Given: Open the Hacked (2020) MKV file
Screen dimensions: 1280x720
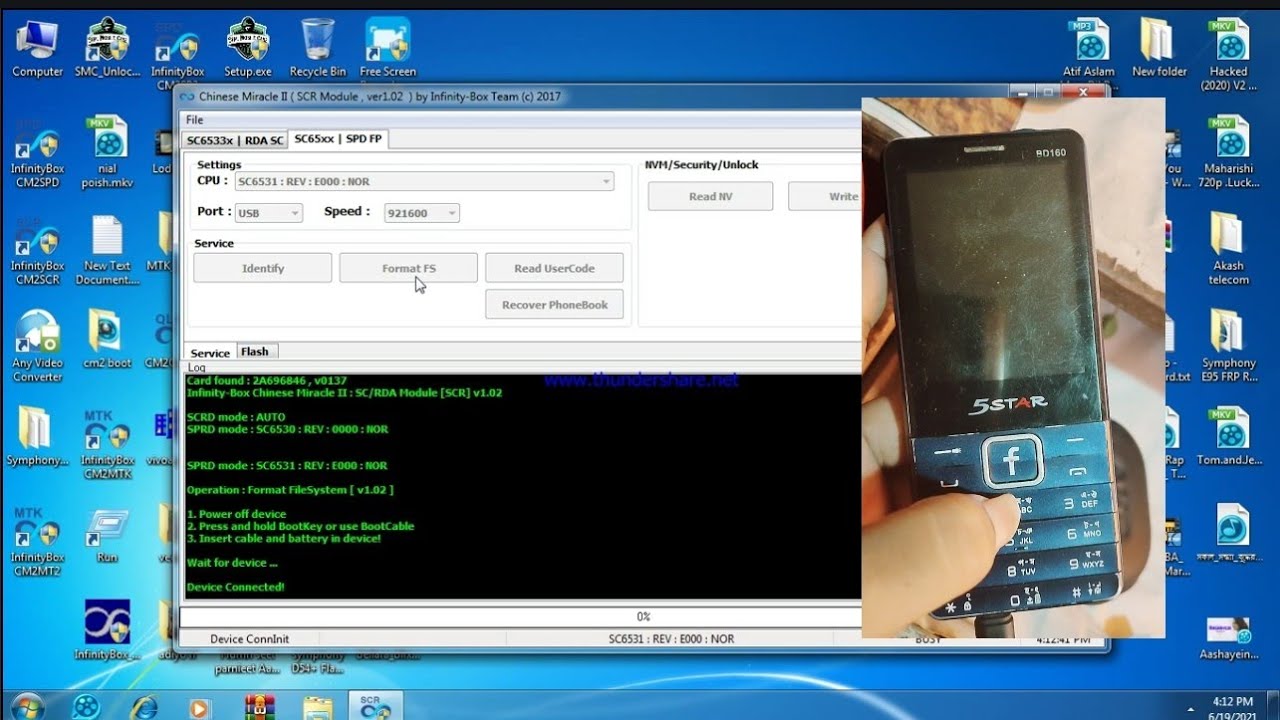Looking at the screenshot, I should click(1229, 54).
